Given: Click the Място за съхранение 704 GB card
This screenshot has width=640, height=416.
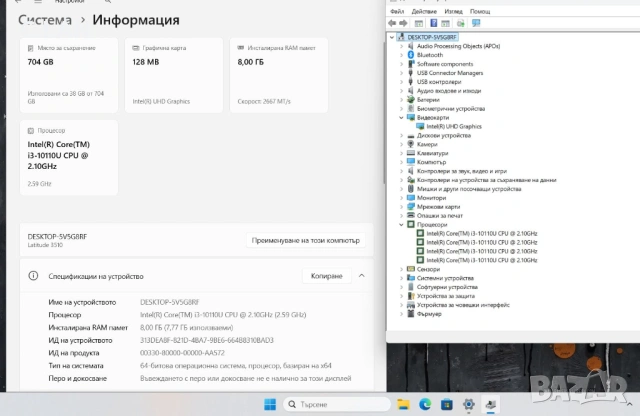Looking at the screenshot, I should point(69,75).
